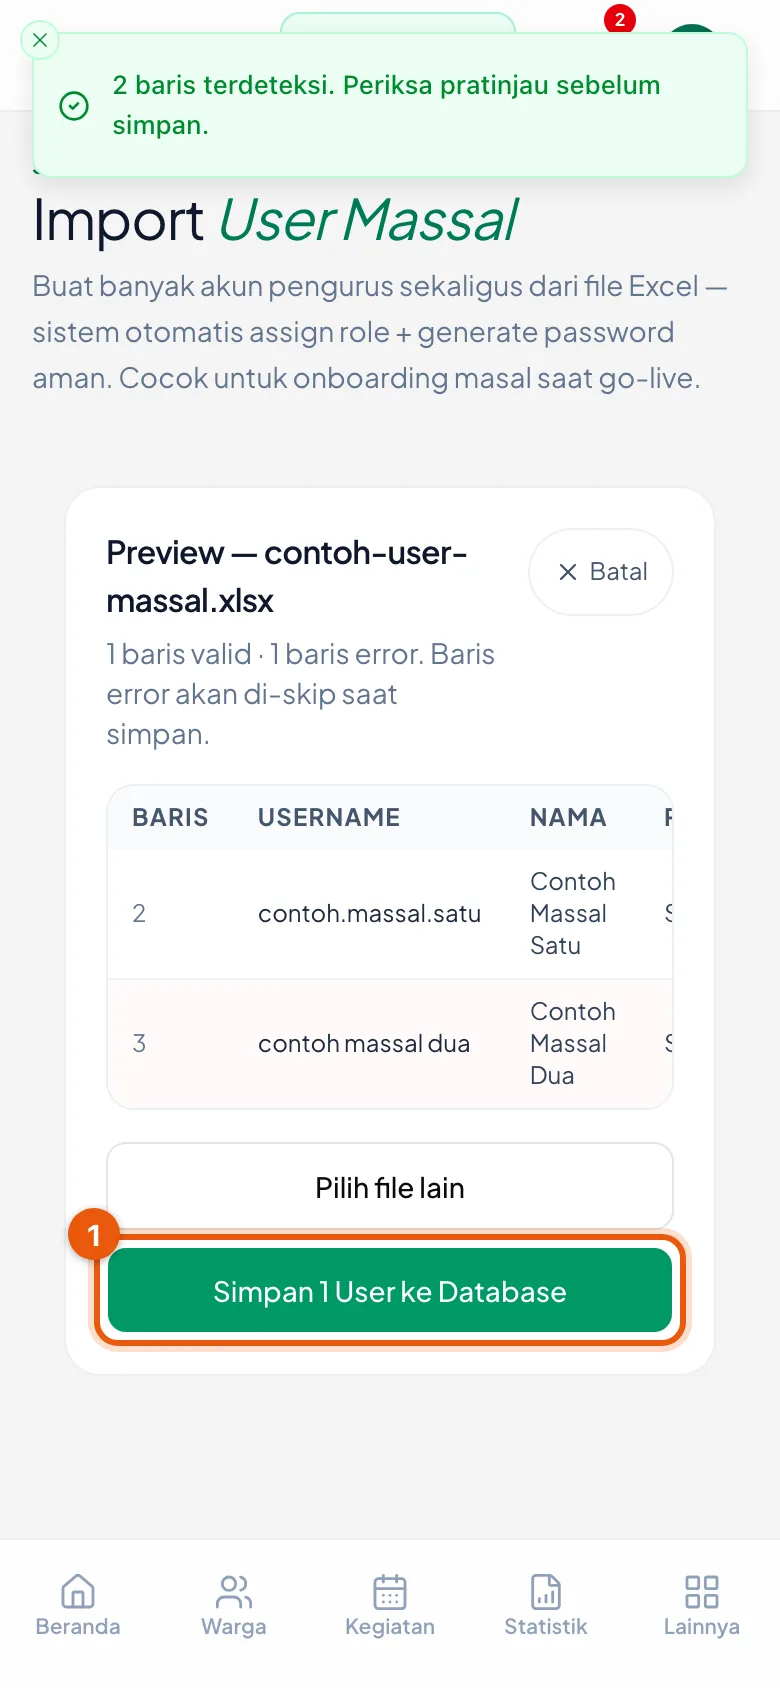Click the BARIS column header
This screenshot has width=780, height=1688.
(x=170, y=817)
